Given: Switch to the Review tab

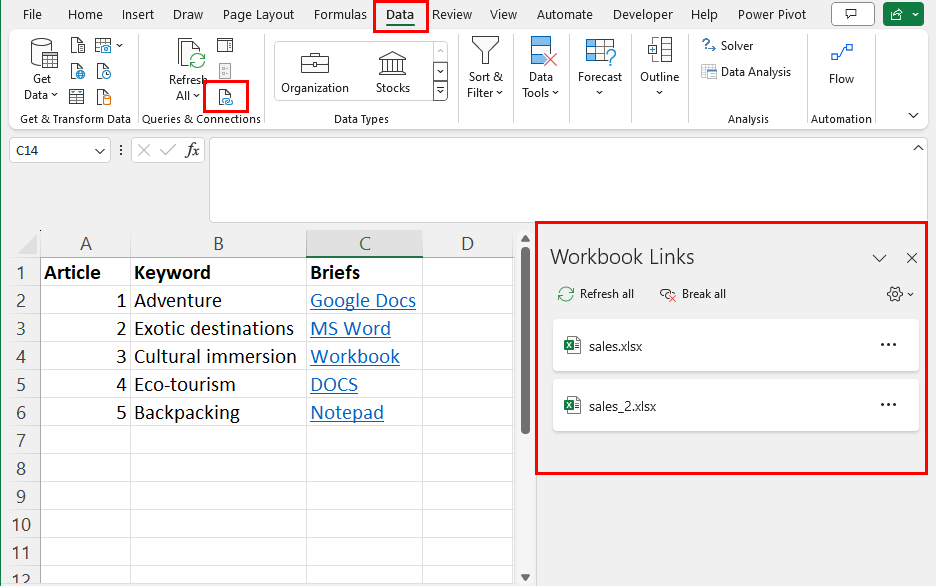Looking at the screenshot, I should [x=452, y=14].
